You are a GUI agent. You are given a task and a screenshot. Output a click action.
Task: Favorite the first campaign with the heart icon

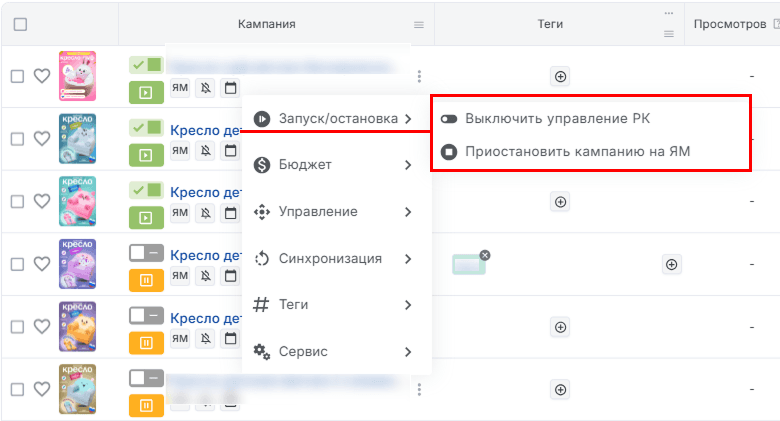[x=42, y=76]
